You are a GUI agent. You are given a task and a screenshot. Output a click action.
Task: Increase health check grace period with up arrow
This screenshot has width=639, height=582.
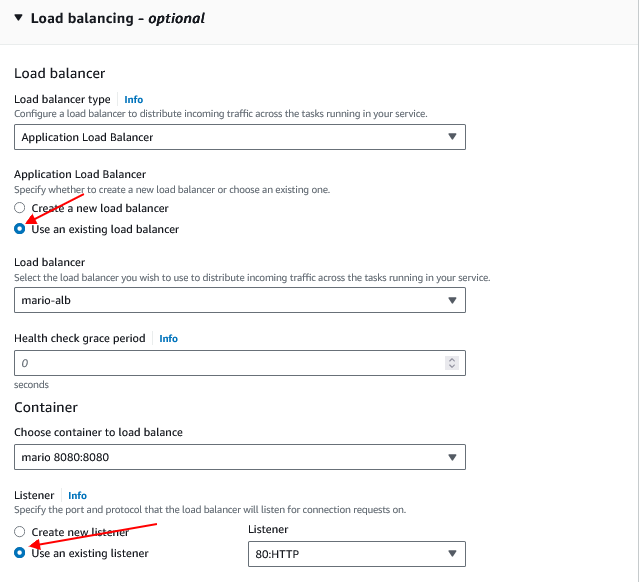452,359
